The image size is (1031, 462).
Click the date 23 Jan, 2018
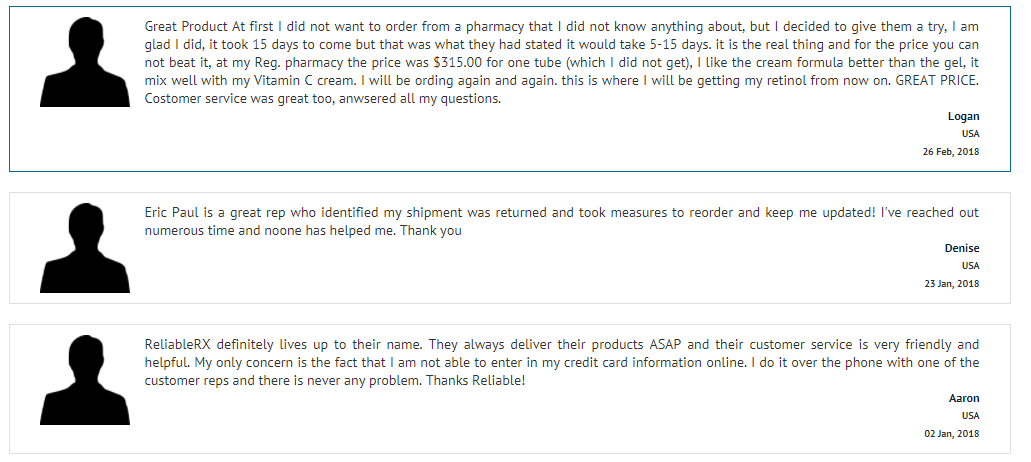pyautogui.click(x=951, y=284)
